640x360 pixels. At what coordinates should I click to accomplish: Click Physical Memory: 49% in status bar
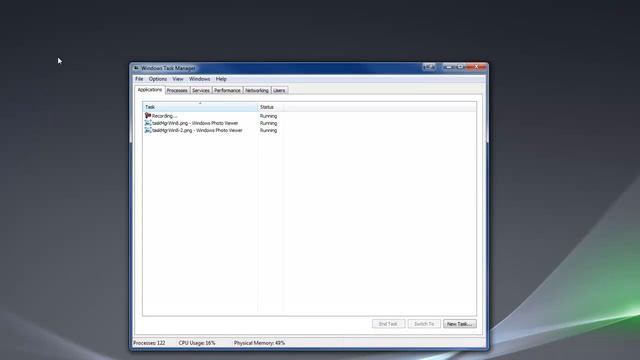pos(260,343)
